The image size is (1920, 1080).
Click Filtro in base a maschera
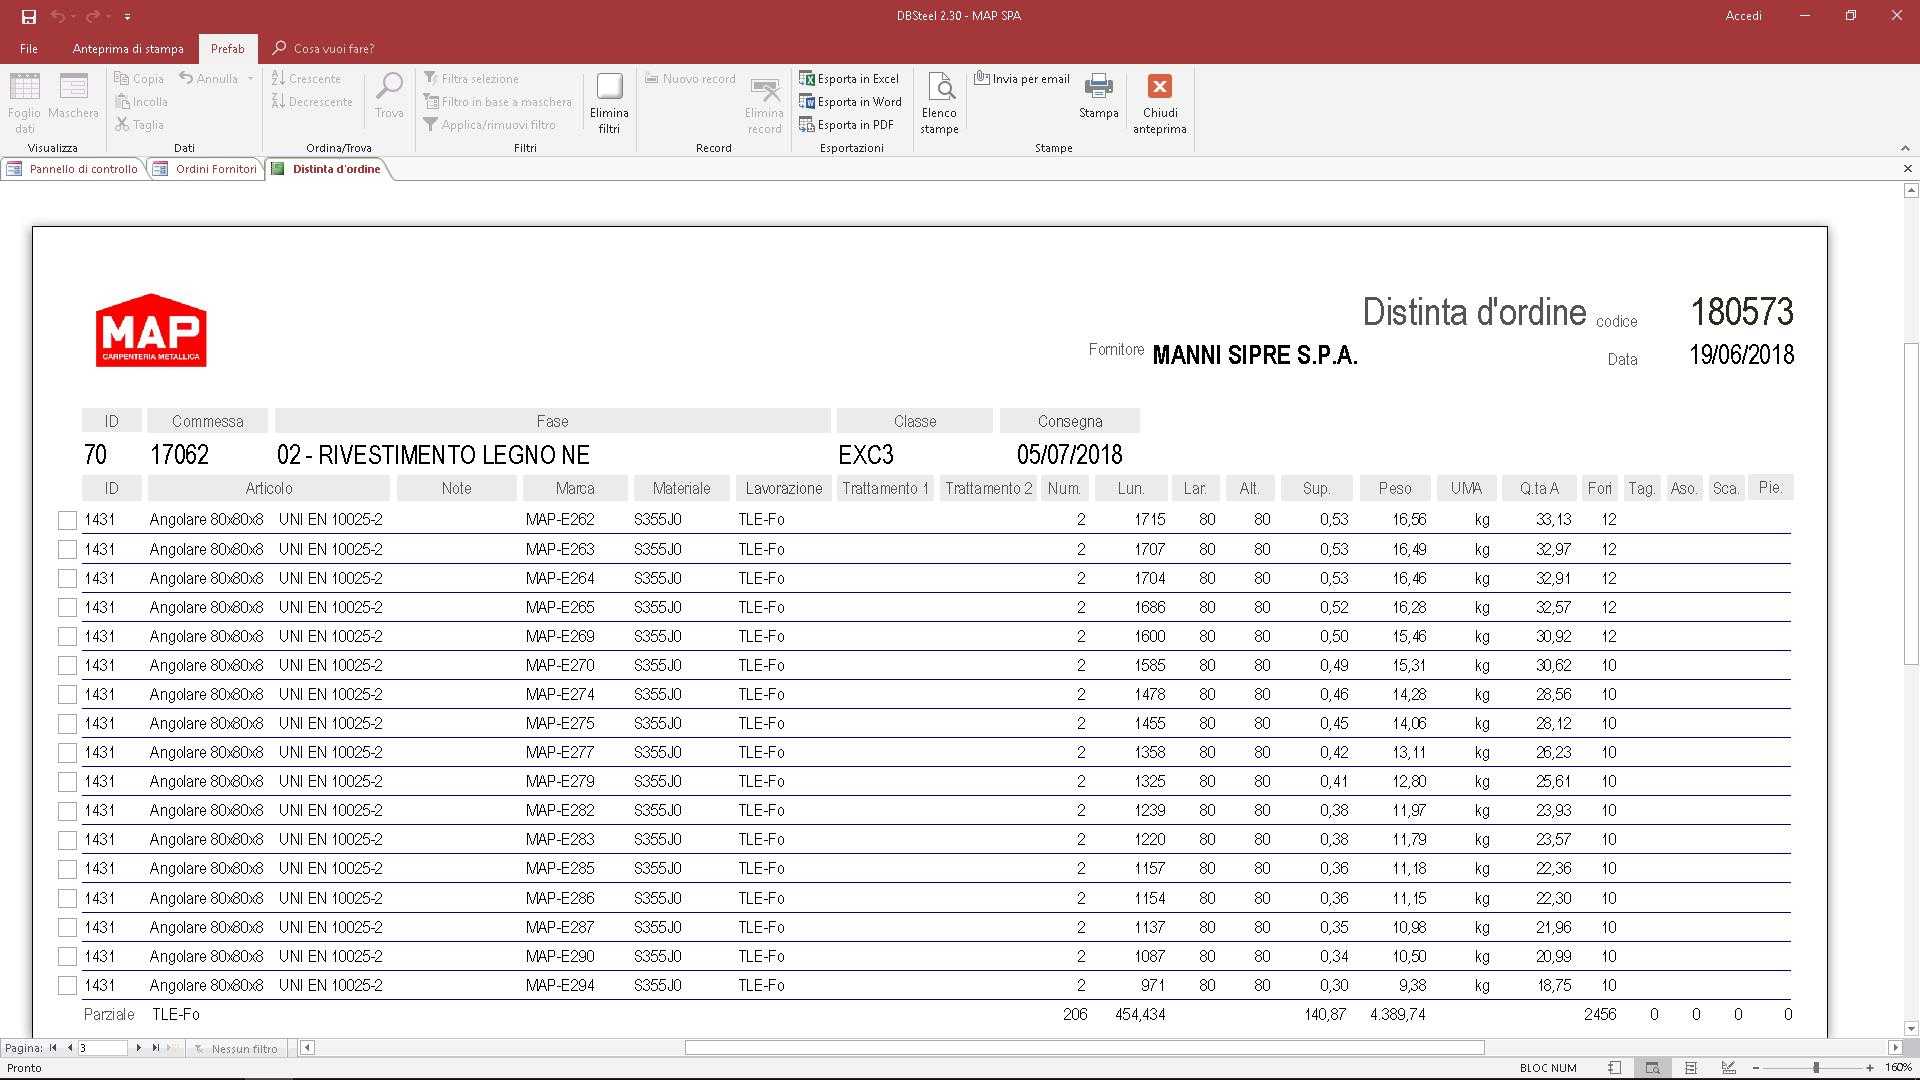pyautogui.click(x=497, y=101)
